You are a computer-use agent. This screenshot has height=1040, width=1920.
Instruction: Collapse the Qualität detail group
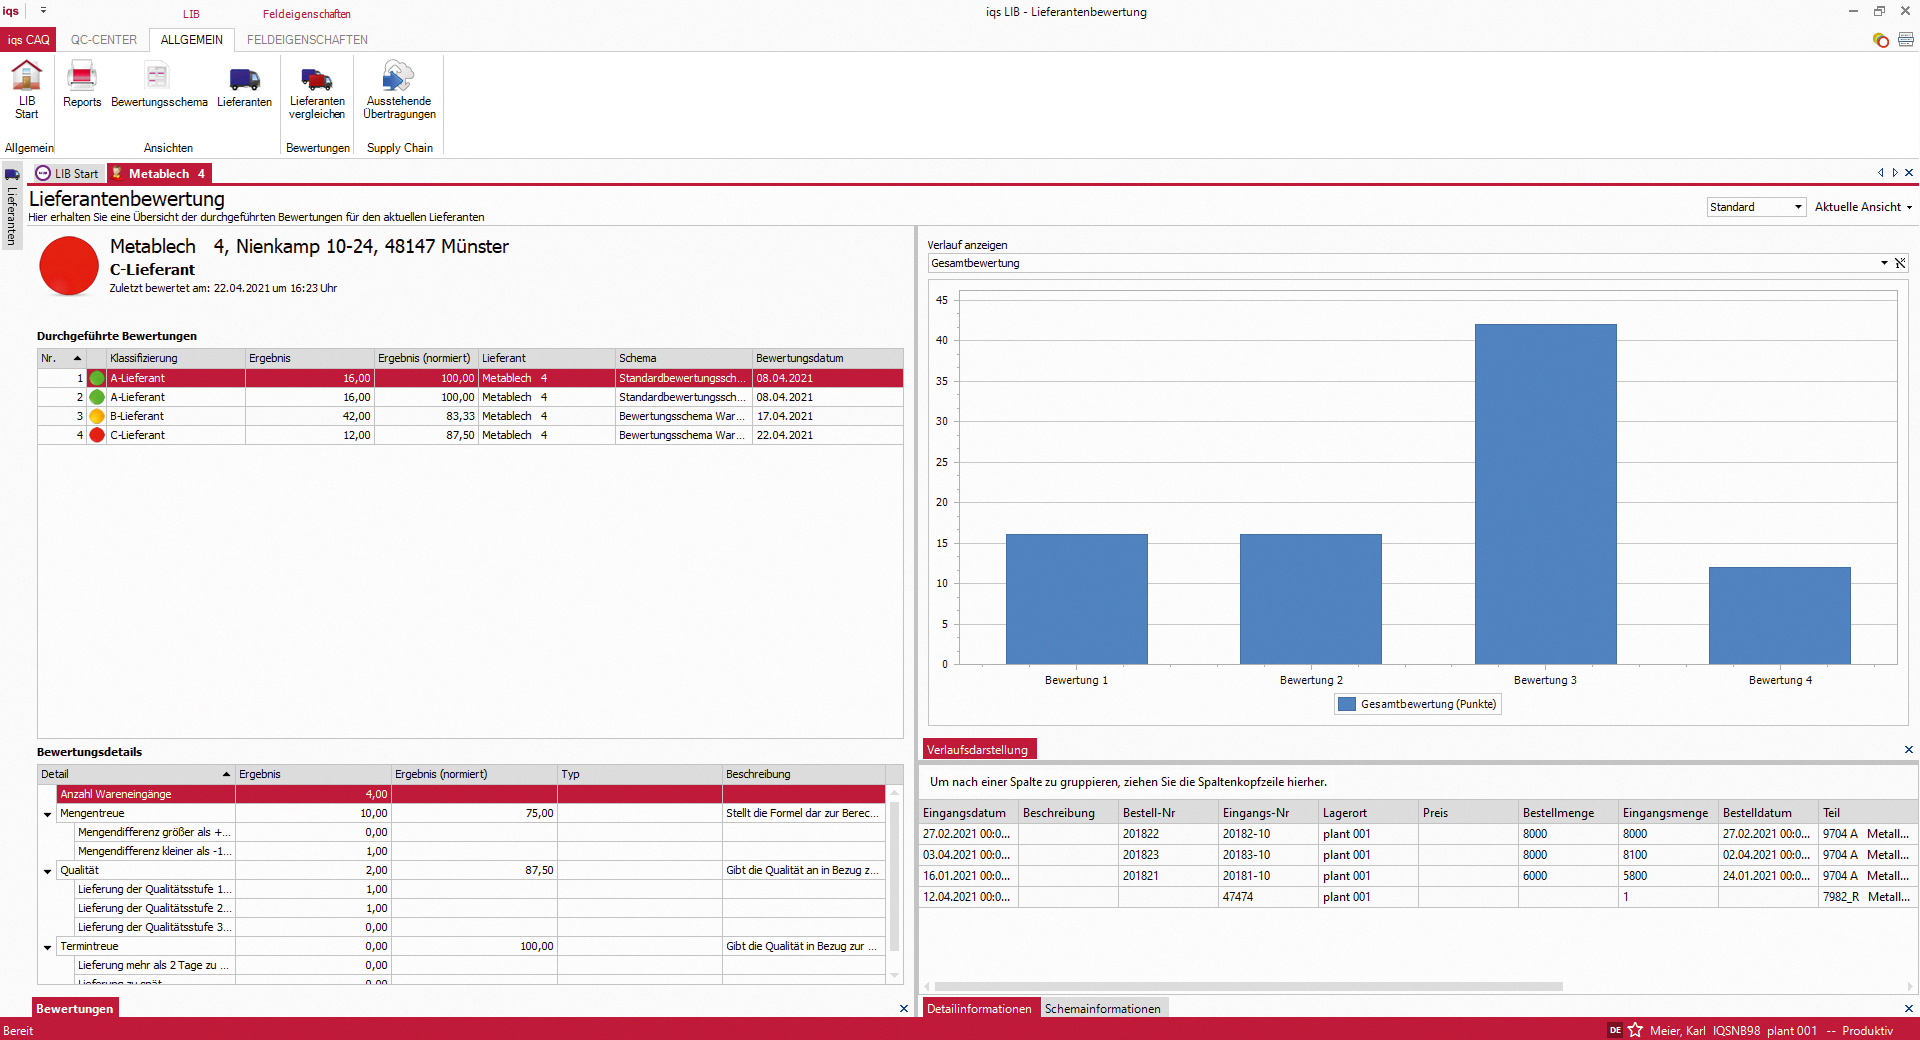click(x=47, y=871)
